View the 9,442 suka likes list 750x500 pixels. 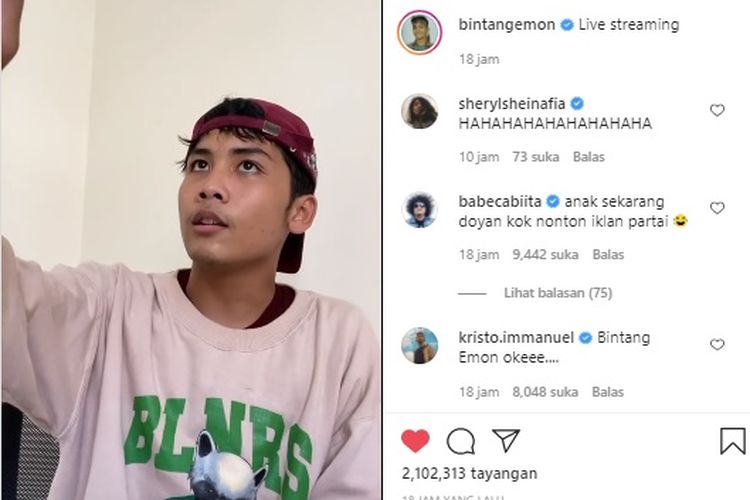coord(545,255)
